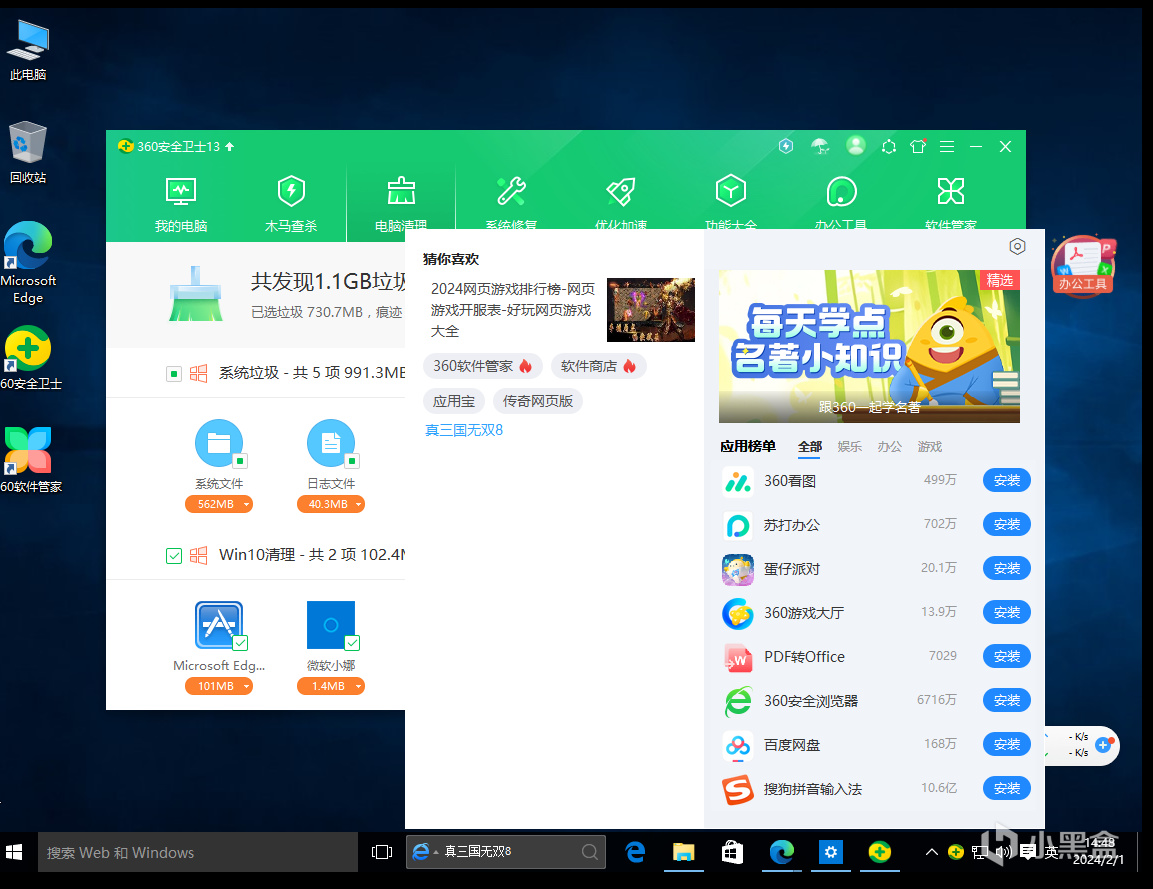
Task: Install 搜狗拼音输入法
Action: pos(1007,789)
